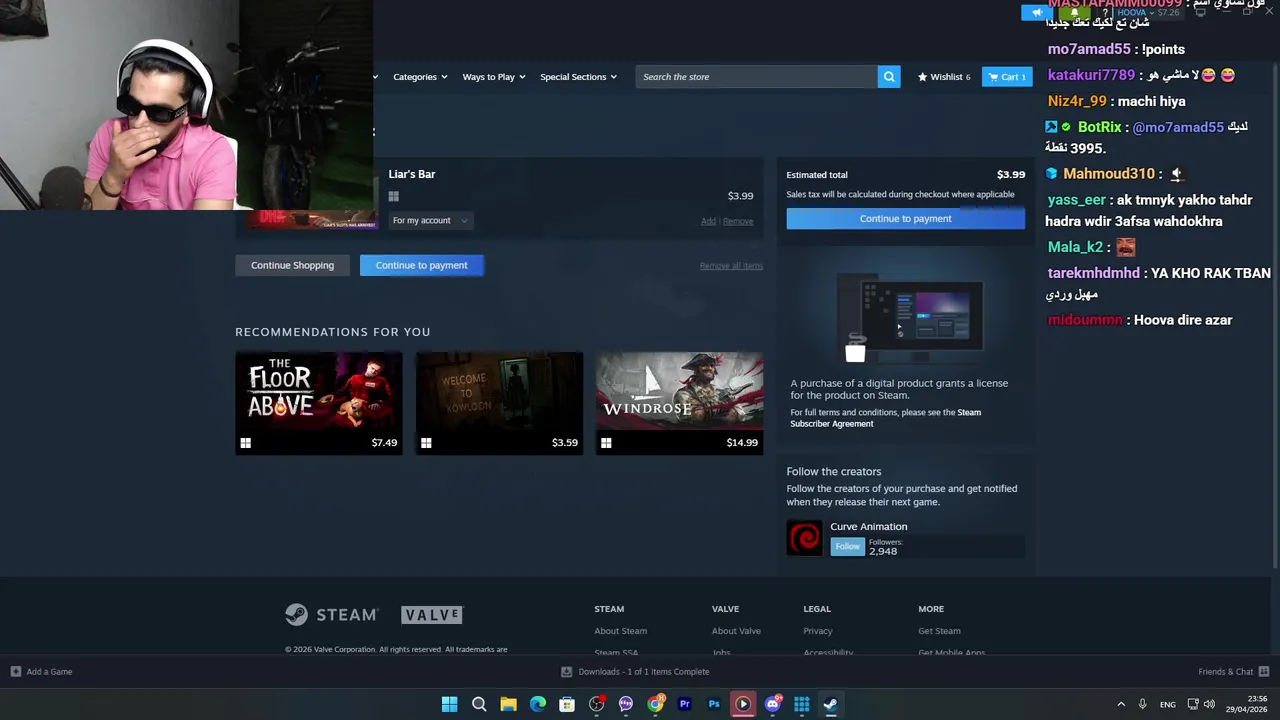Open the Curve Animation creator logo

coord(804,538)
